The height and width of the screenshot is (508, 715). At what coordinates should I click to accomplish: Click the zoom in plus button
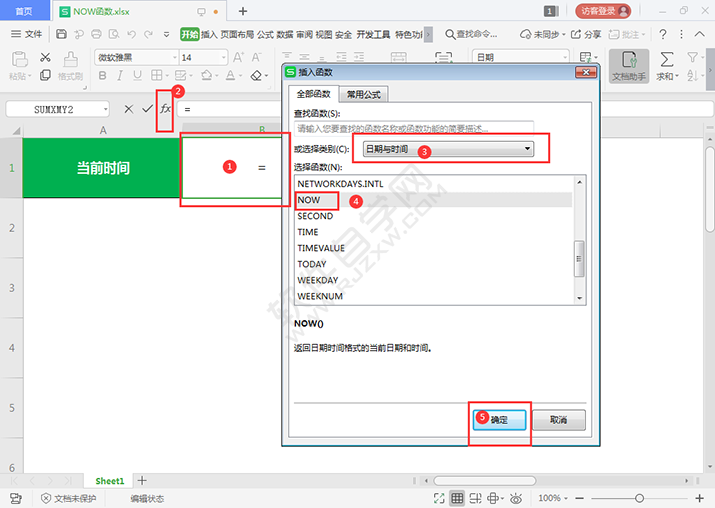pyautogui.click(x=699, y=498)
